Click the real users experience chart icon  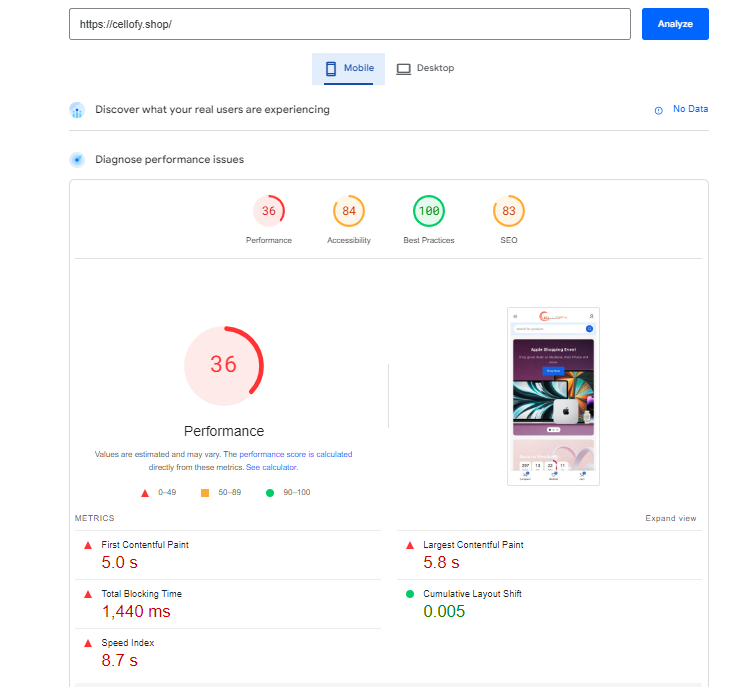[x=77, y=110]
